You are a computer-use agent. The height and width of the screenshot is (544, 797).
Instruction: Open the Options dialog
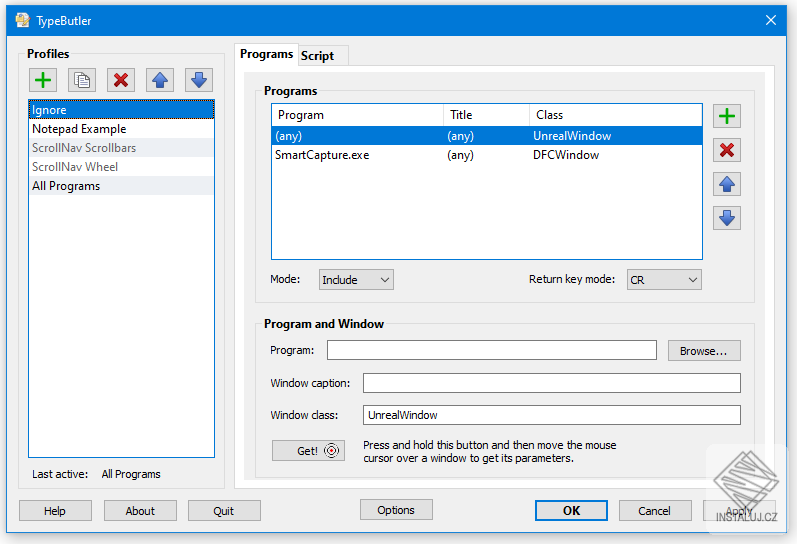(x=396, y=510)
